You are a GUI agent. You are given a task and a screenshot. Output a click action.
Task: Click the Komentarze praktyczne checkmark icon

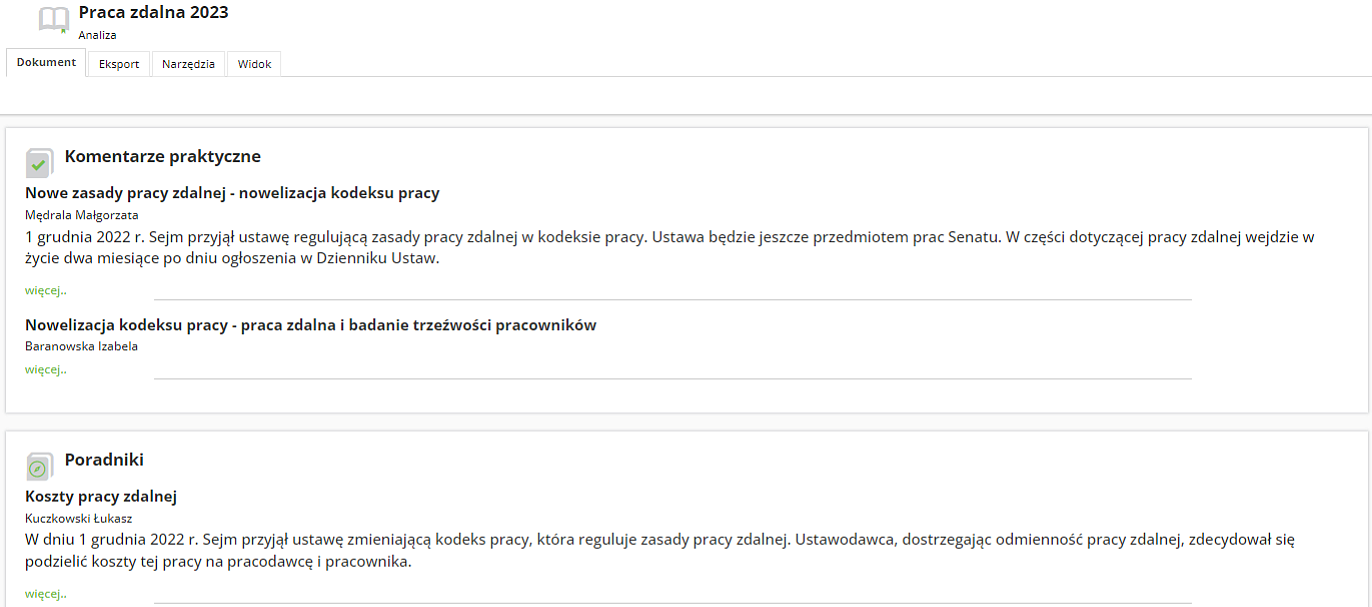(39, 163)
